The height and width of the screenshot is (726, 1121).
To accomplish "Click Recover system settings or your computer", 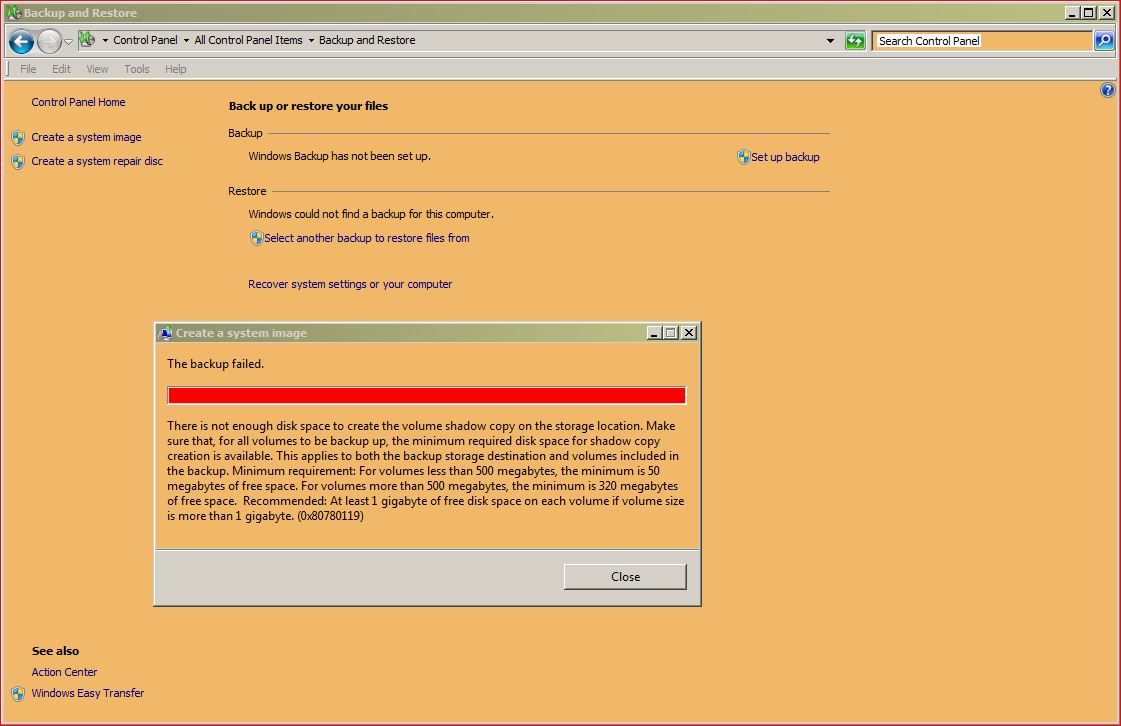I will 350,284.
